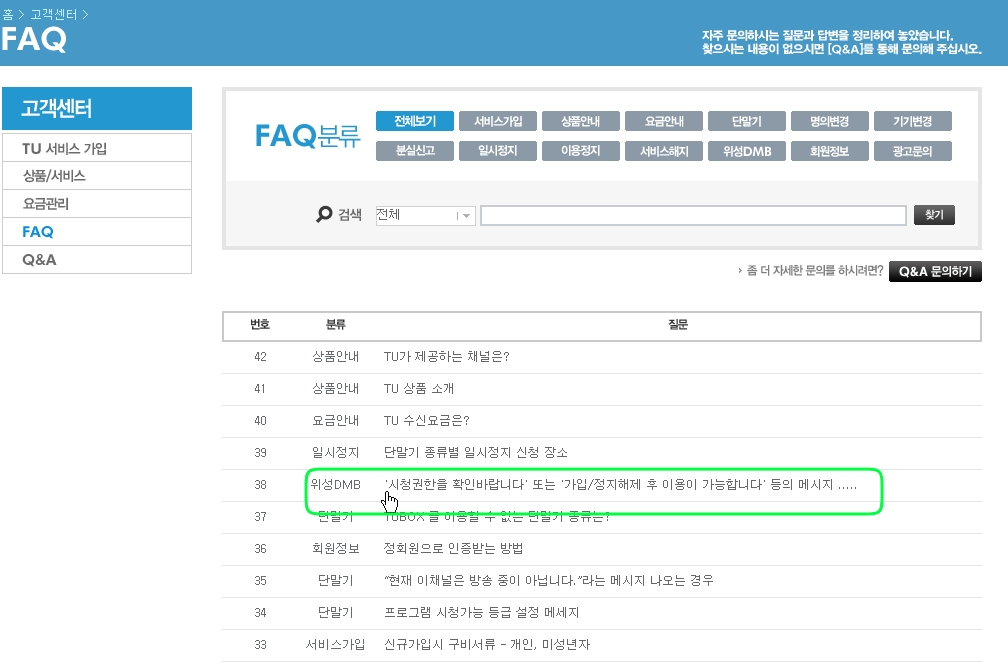This screenshot has height=664, width=1008.
Task: Open question 'TU 상품 소개'
Action: (x=418, y=389)
